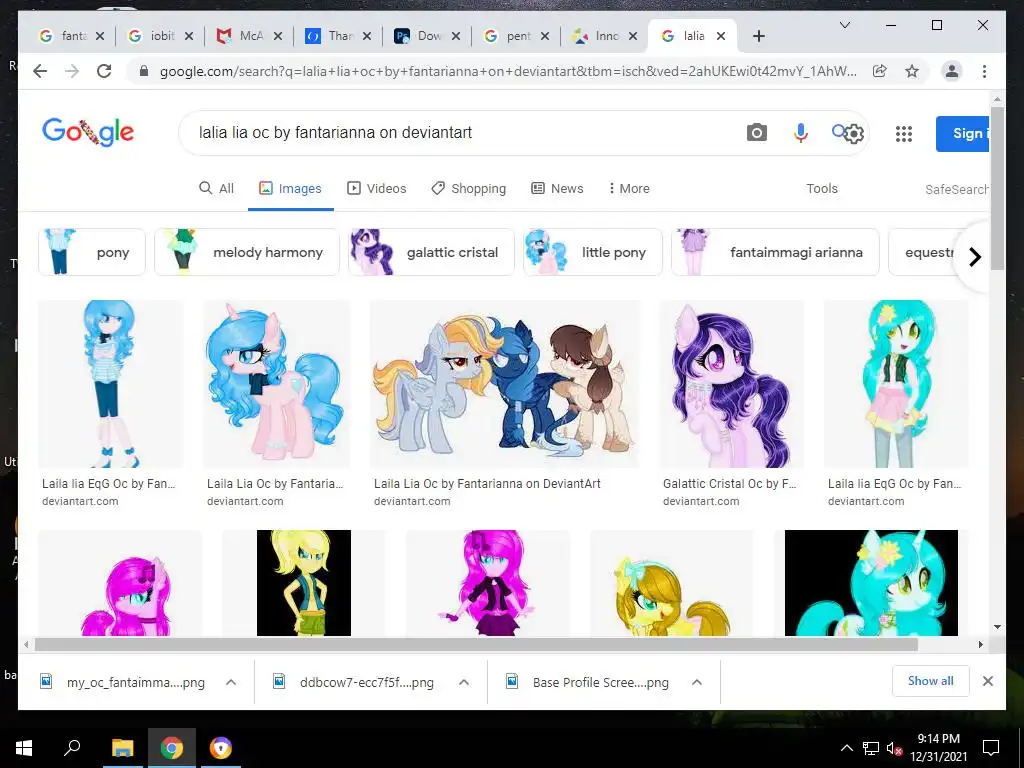Click the address bar URL
Viewport: 1024px width, 768px height.
click(x=508, y=71)
